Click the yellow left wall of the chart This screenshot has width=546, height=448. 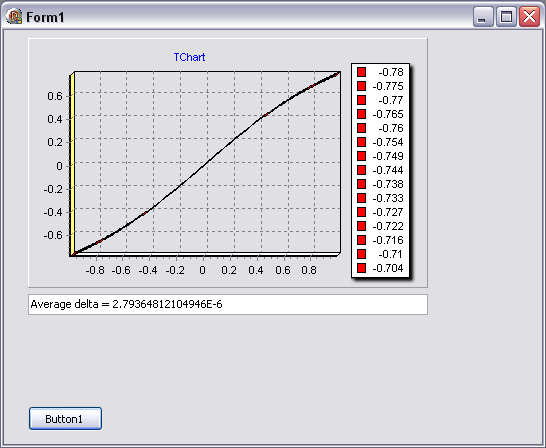point(72,164)
